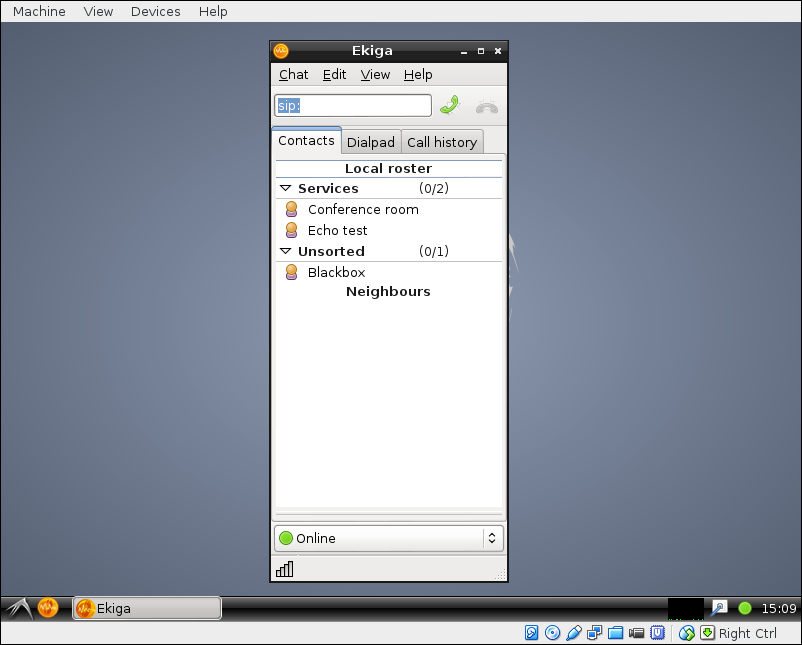802x645 pixels.
Task: Click the grey hang up phone icon
Action: [x=486, y=106]
